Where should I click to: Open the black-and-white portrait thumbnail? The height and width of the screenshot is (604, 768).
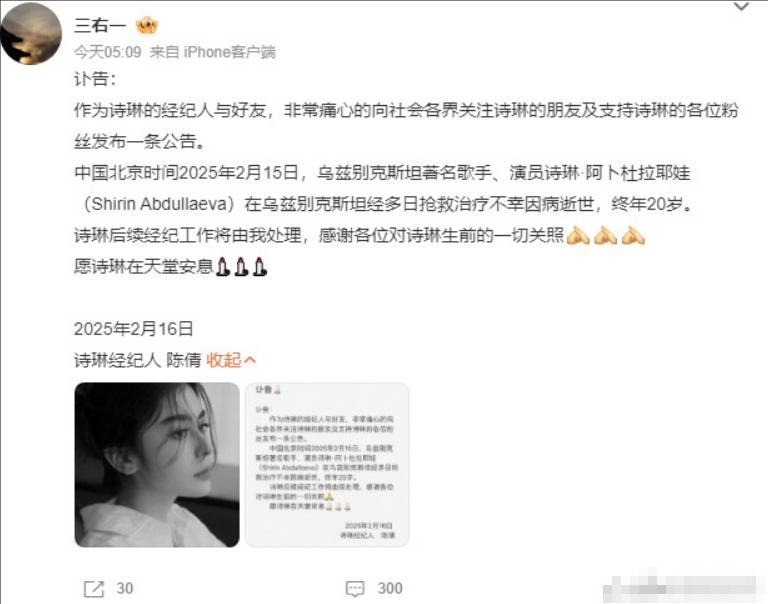coord(157,464)
